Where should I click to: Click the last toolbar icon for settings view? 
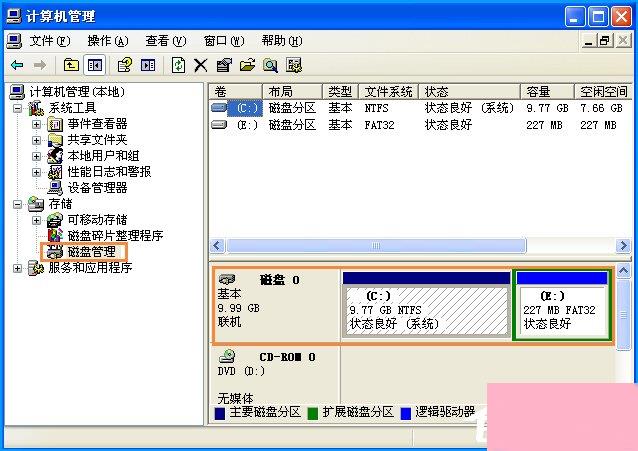pos(294,65)
